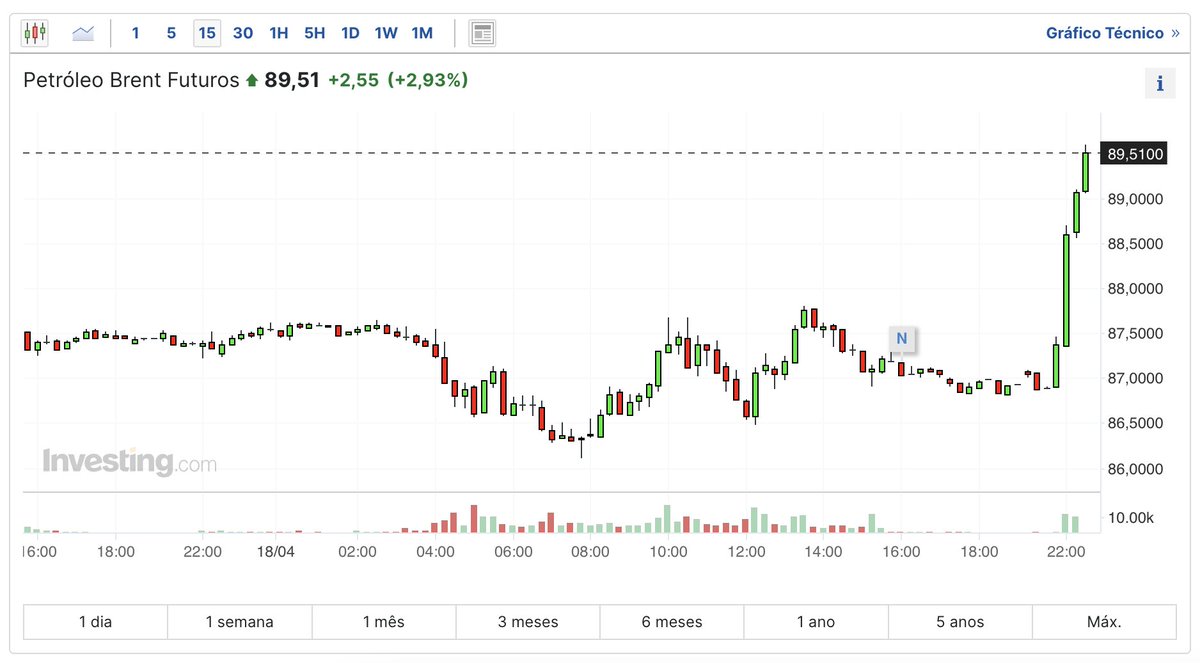Select the '1 semana' range tab
Viewport: 1200px width, 663px height.
point(240,622)
